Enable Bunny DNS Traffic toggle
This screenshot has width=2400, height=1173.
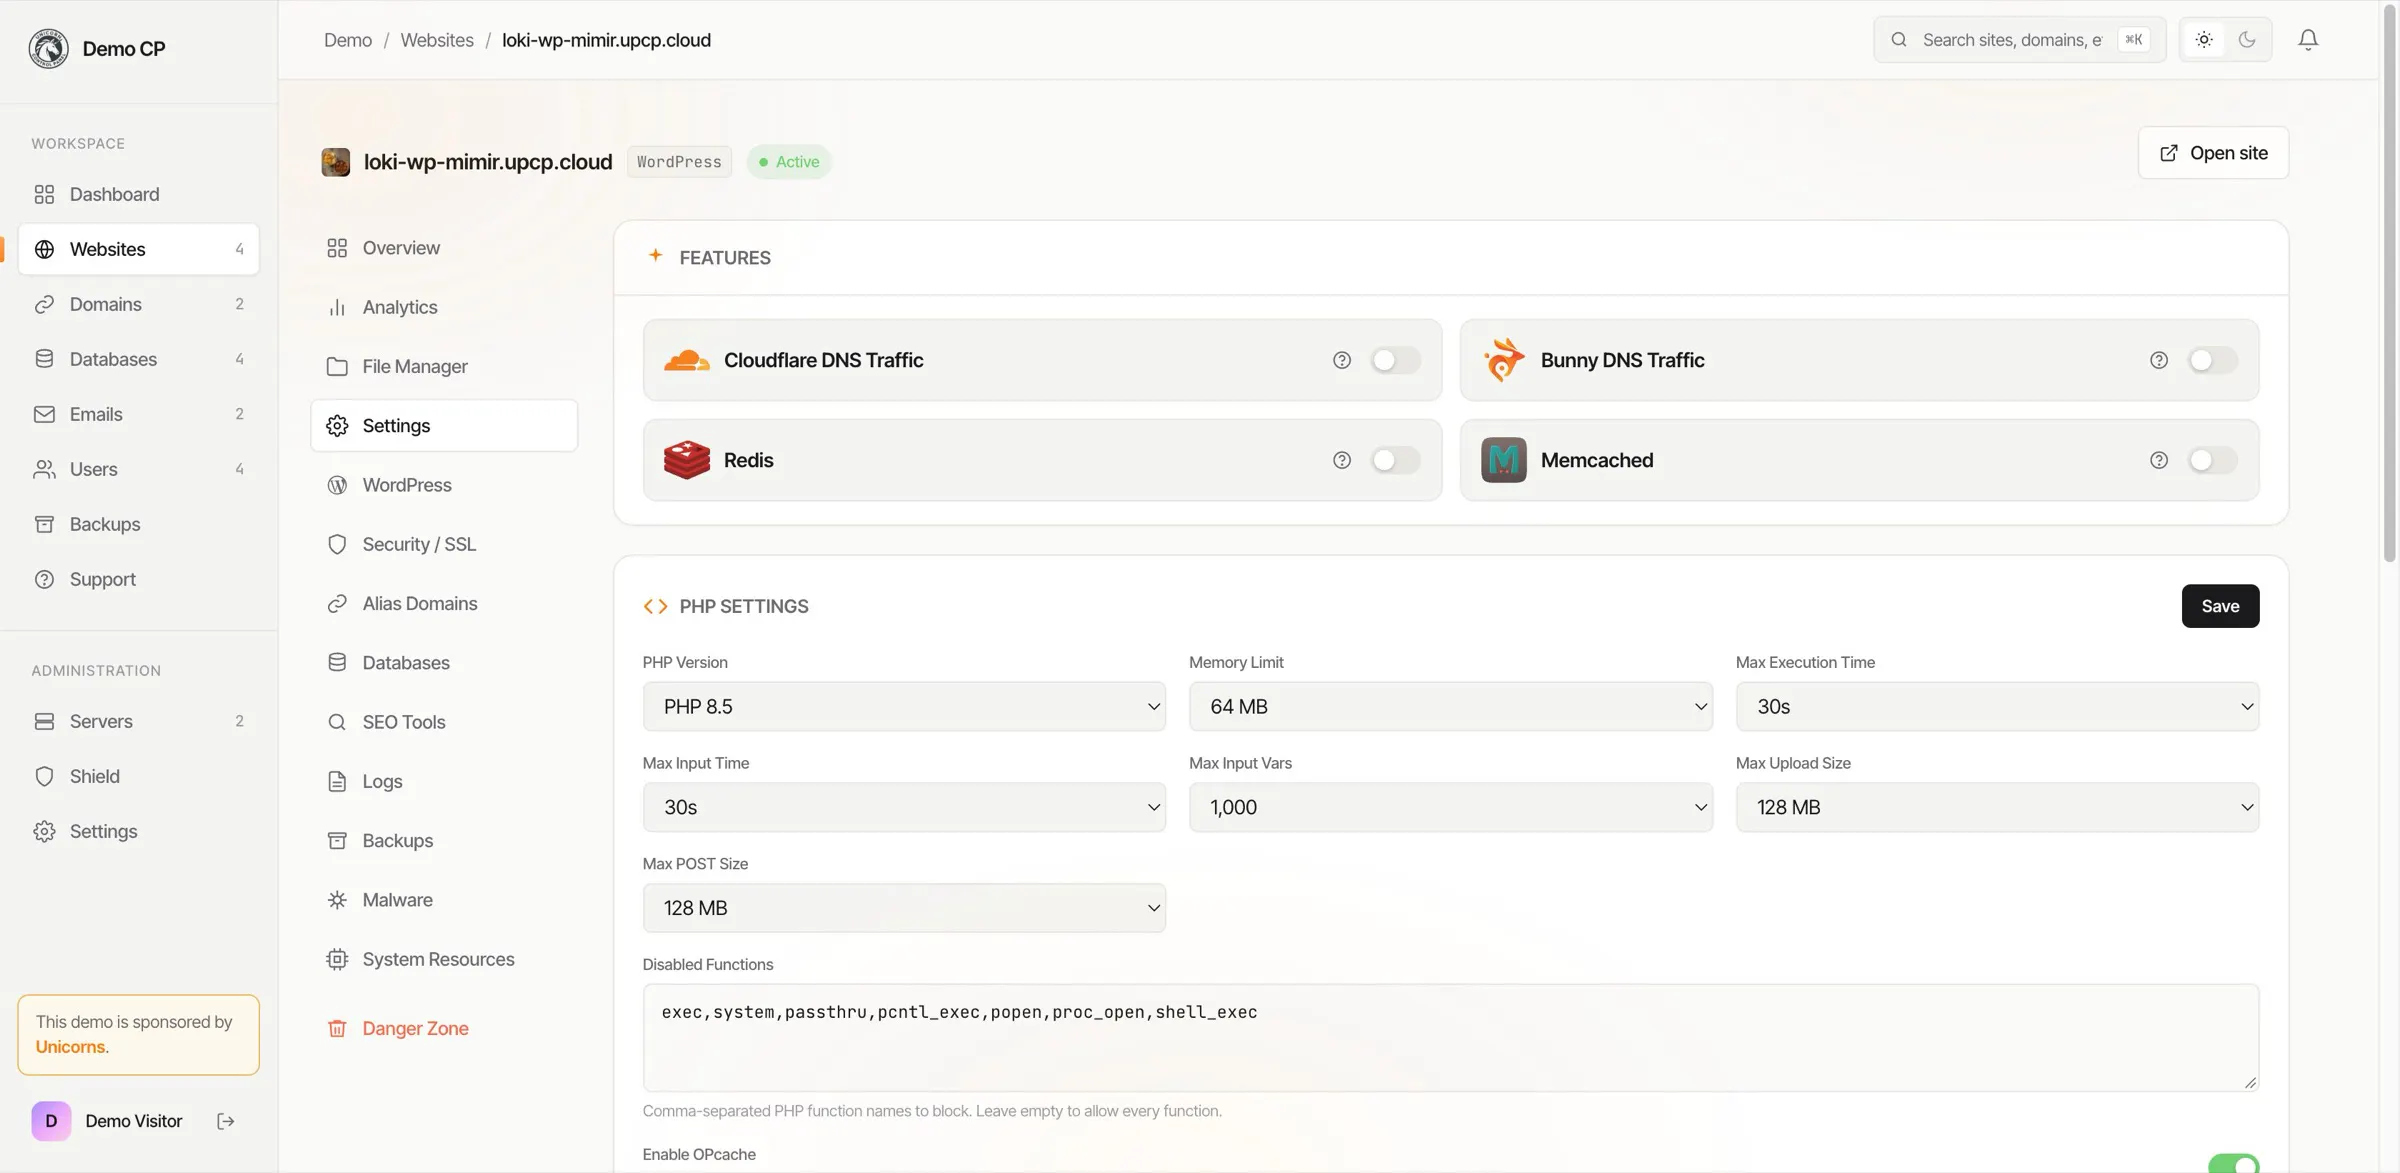click(2212, 360)
